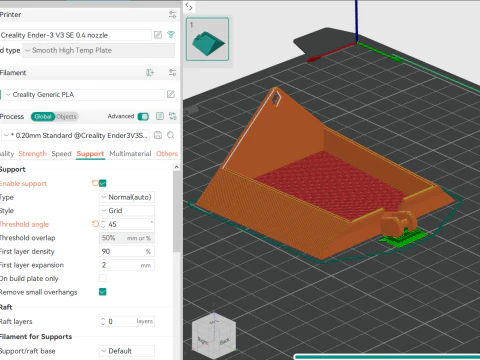Click the Filament for Supports heading
This screenshot has height=360, width=480.
[x=36, y=337]
